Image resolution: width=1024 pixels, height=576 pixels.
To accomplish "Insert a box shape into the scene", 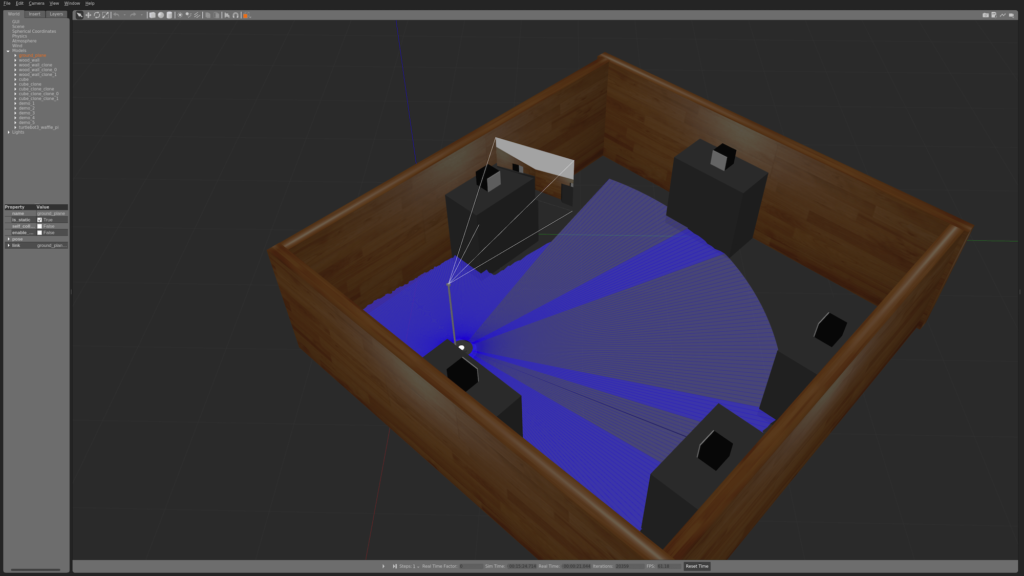I will 152,15.
